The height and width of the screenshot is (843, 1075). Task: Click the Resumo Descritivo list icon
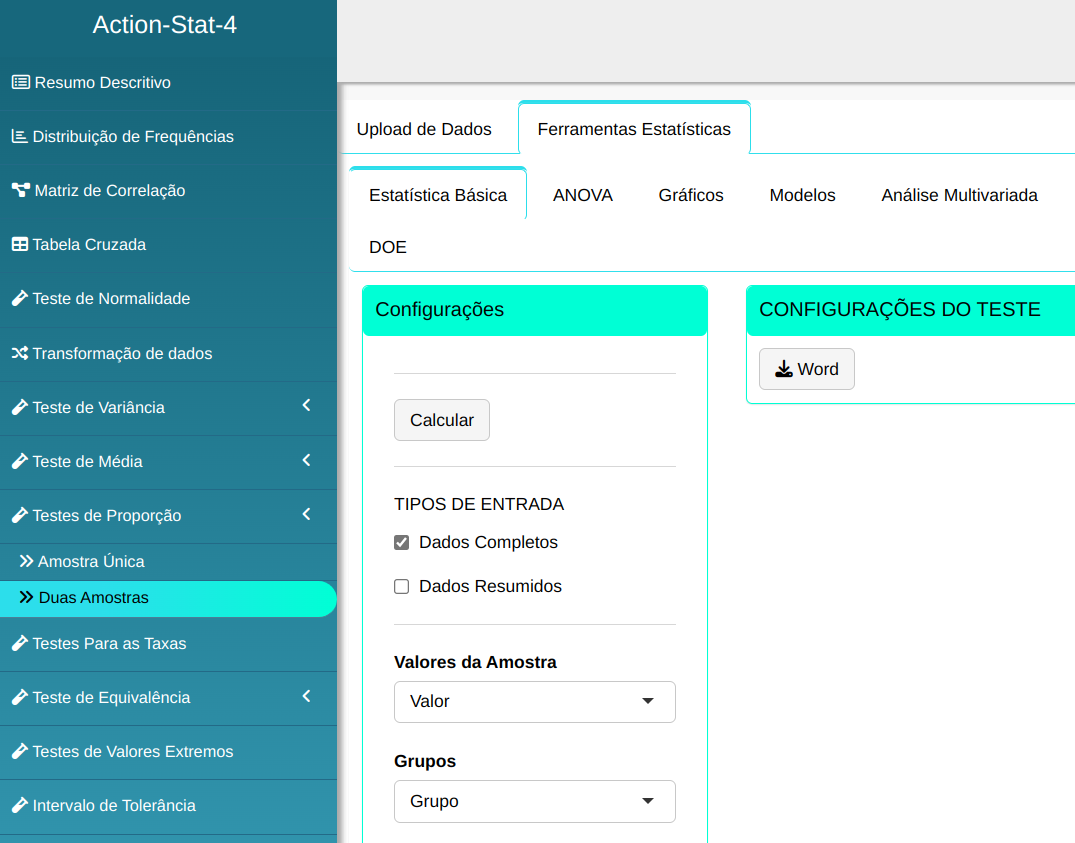(20, 82)
